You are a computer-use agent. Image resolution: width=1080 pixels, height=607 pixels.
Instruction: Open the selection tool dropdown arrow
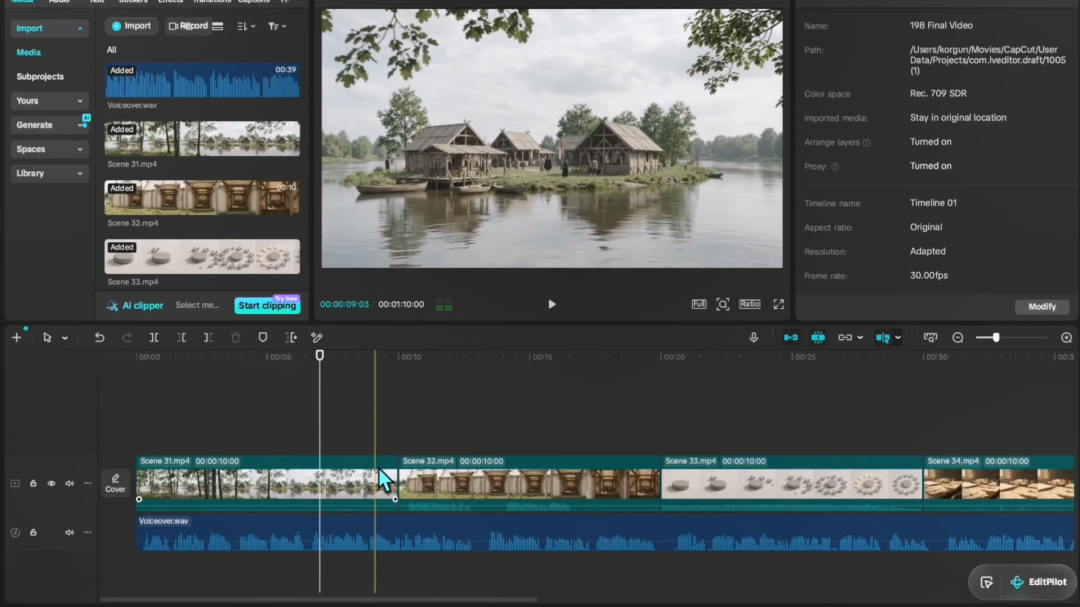point(65,338)
